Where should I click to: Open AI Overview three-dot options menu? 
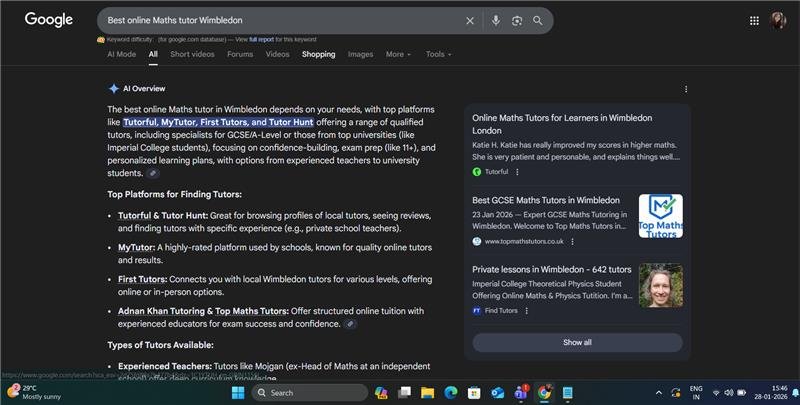click(x=685, y=89)
